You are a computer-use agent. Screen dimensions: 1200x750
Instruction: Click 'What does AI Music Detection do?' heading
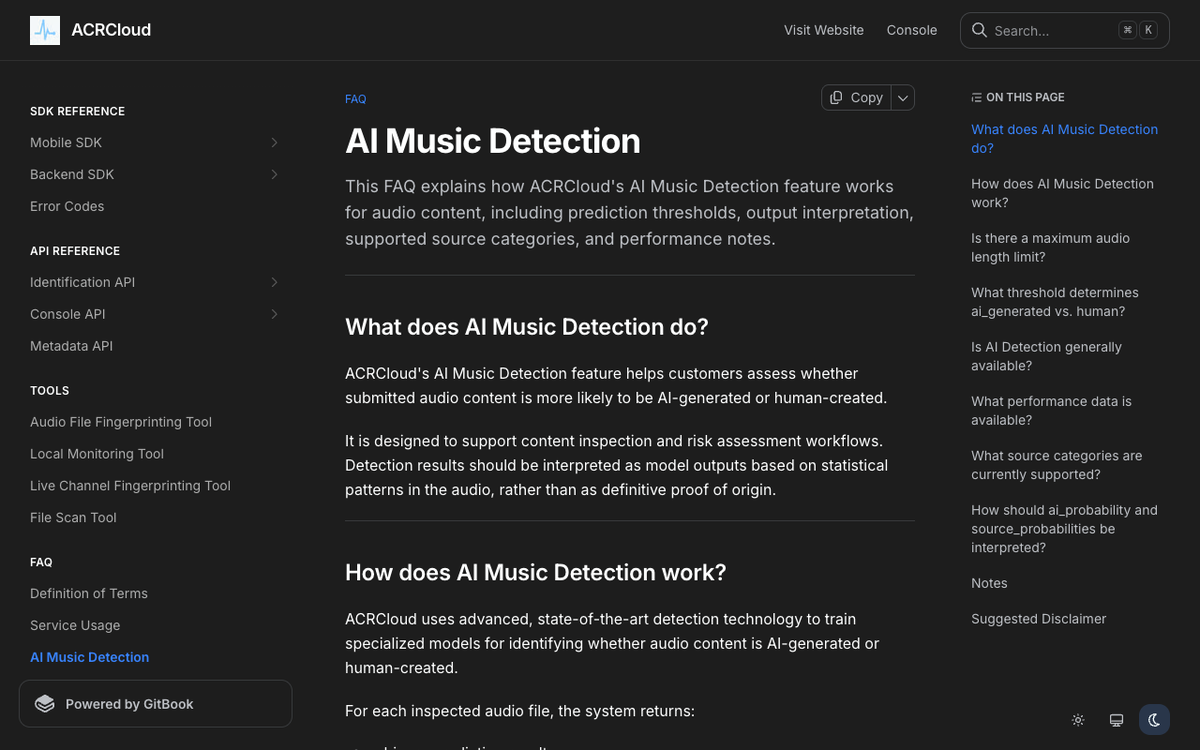527,327
